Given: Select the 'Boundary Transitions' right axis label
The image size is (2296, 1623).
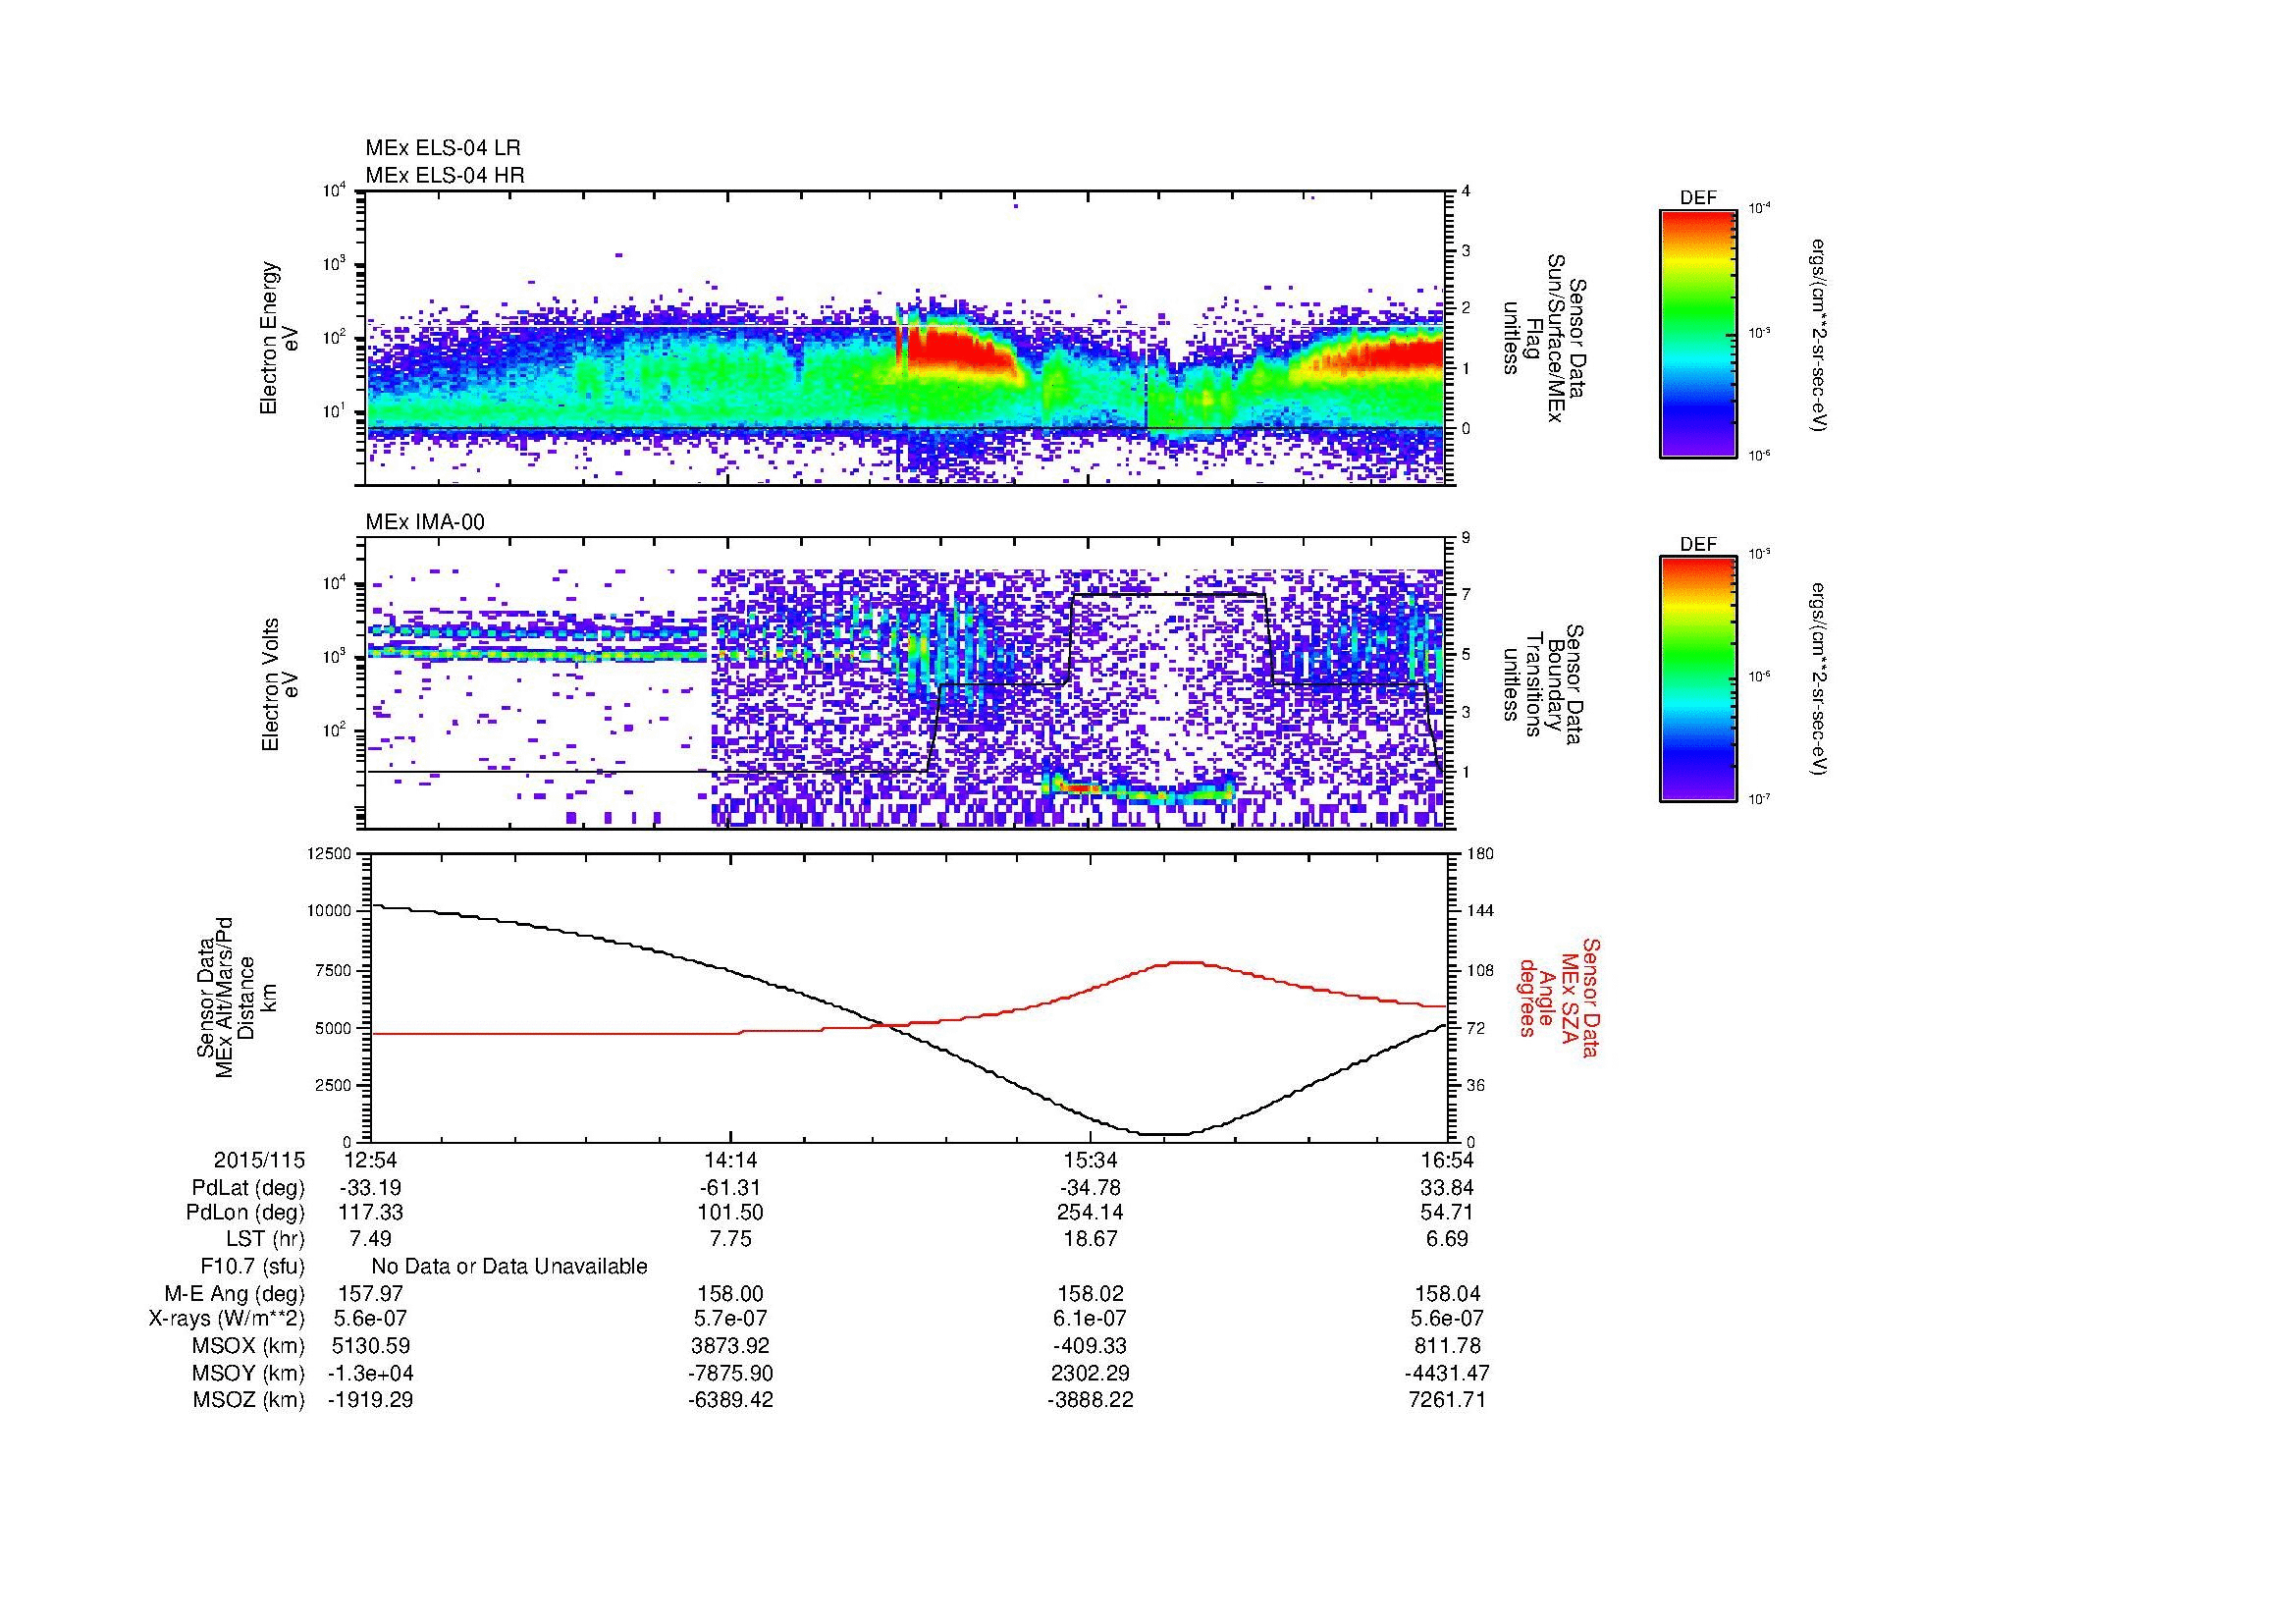Looking at the screenshot, I should click(x=1543, y=683).
